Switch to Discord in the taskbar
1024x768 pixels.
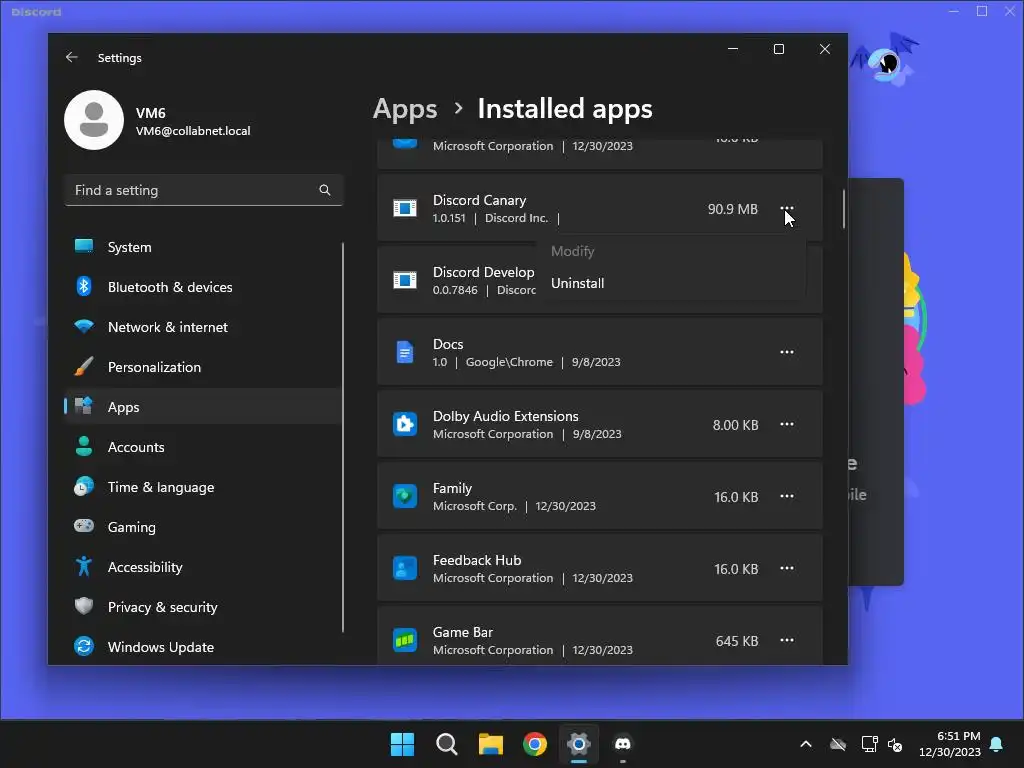click(623, 744)
